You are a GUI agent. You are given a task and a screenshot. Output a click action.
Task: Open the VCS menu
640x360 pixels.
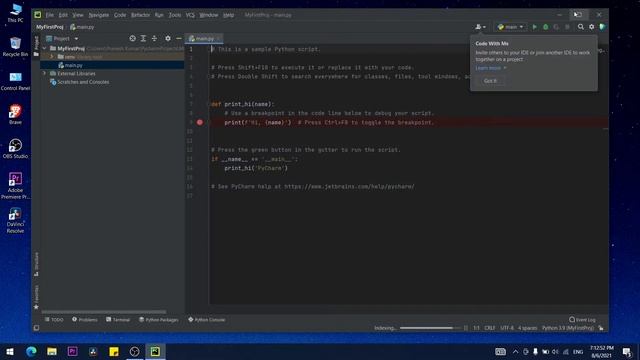click(190, 15)
